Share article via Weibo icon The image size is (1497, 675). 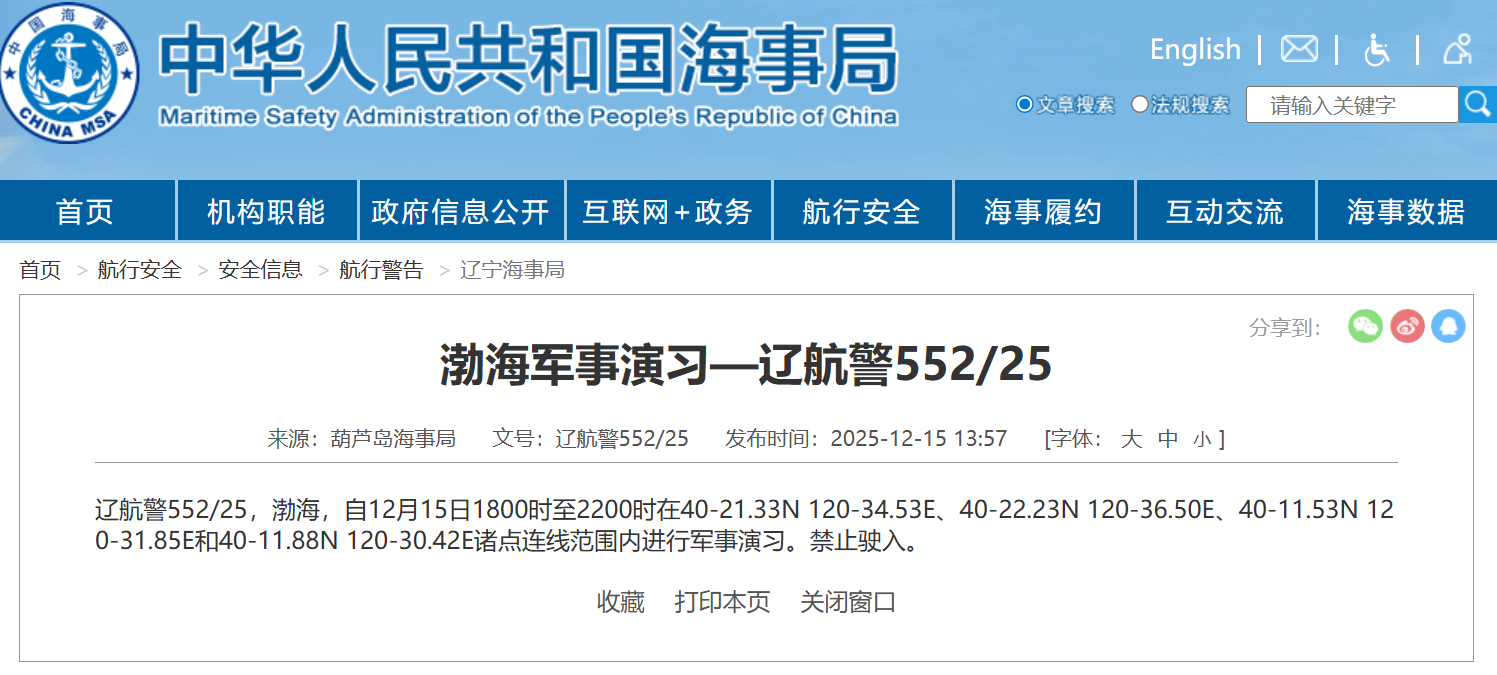tap(1407, 326)
